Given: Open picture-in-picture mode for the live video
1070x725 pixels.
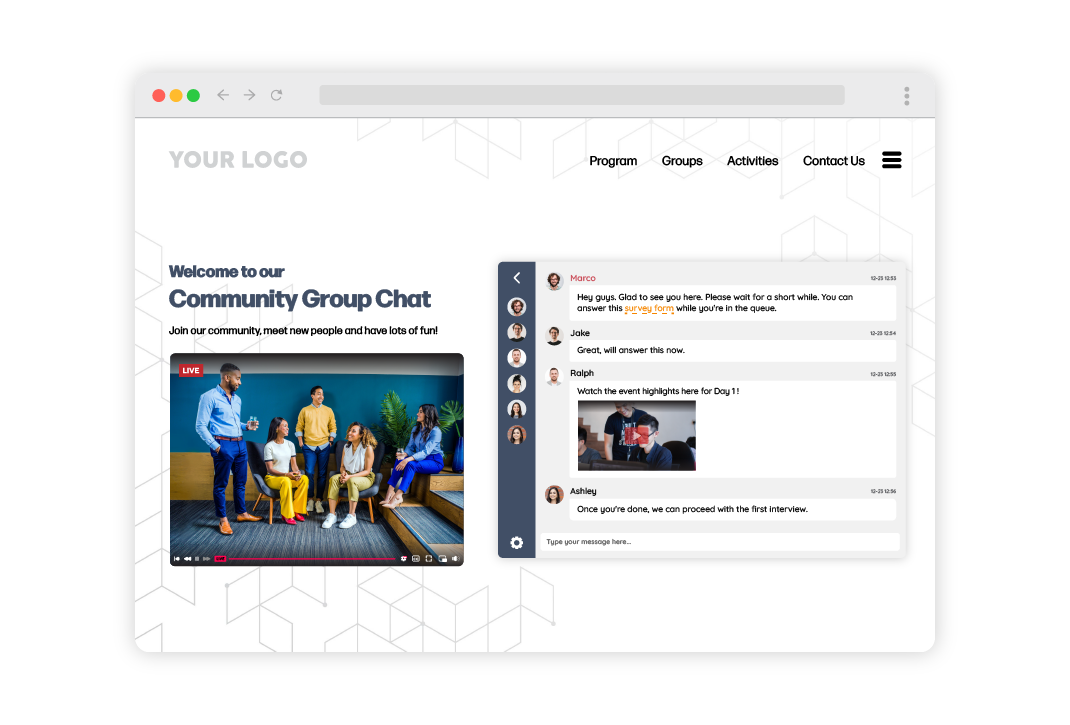Looking at the screenshot, I should [x=443, y=558].
